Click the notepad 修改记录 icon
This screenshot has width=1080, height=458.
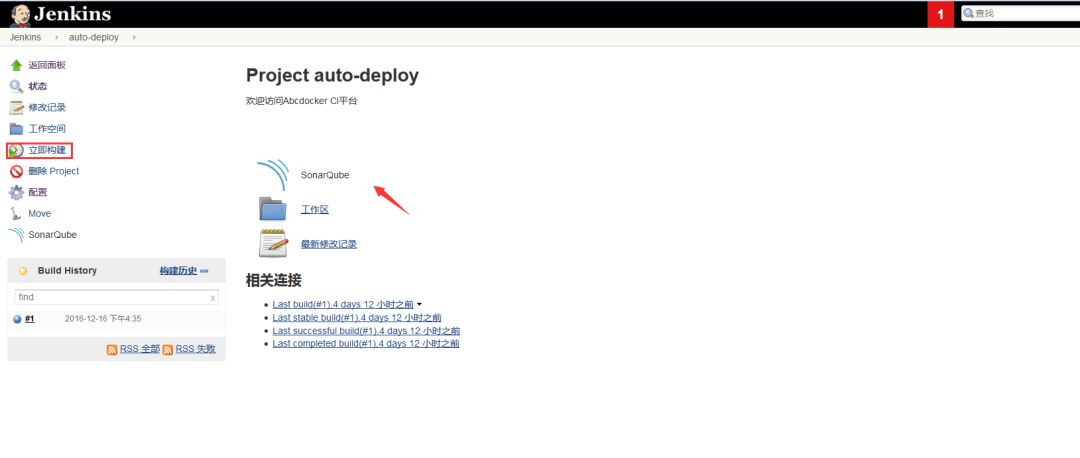(17, 107)
